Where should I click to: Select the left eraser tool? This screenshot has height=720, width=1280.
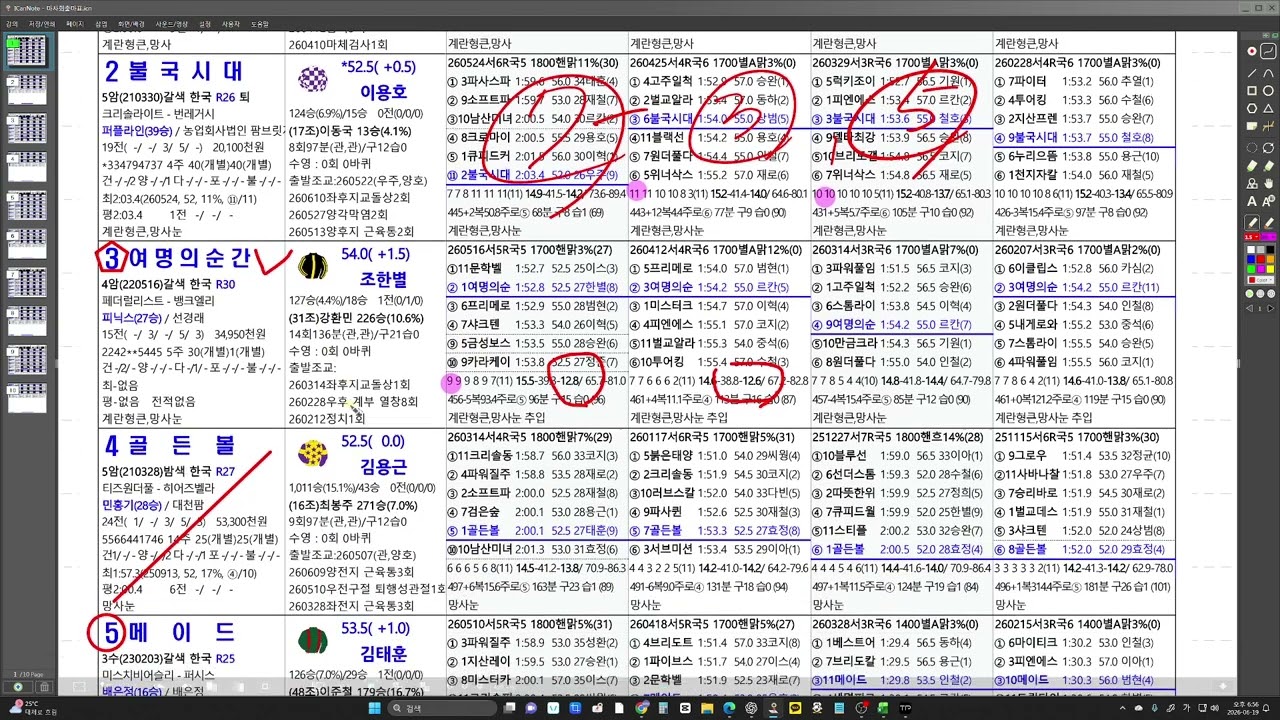pyautogui.click(x=1252, y=165)
